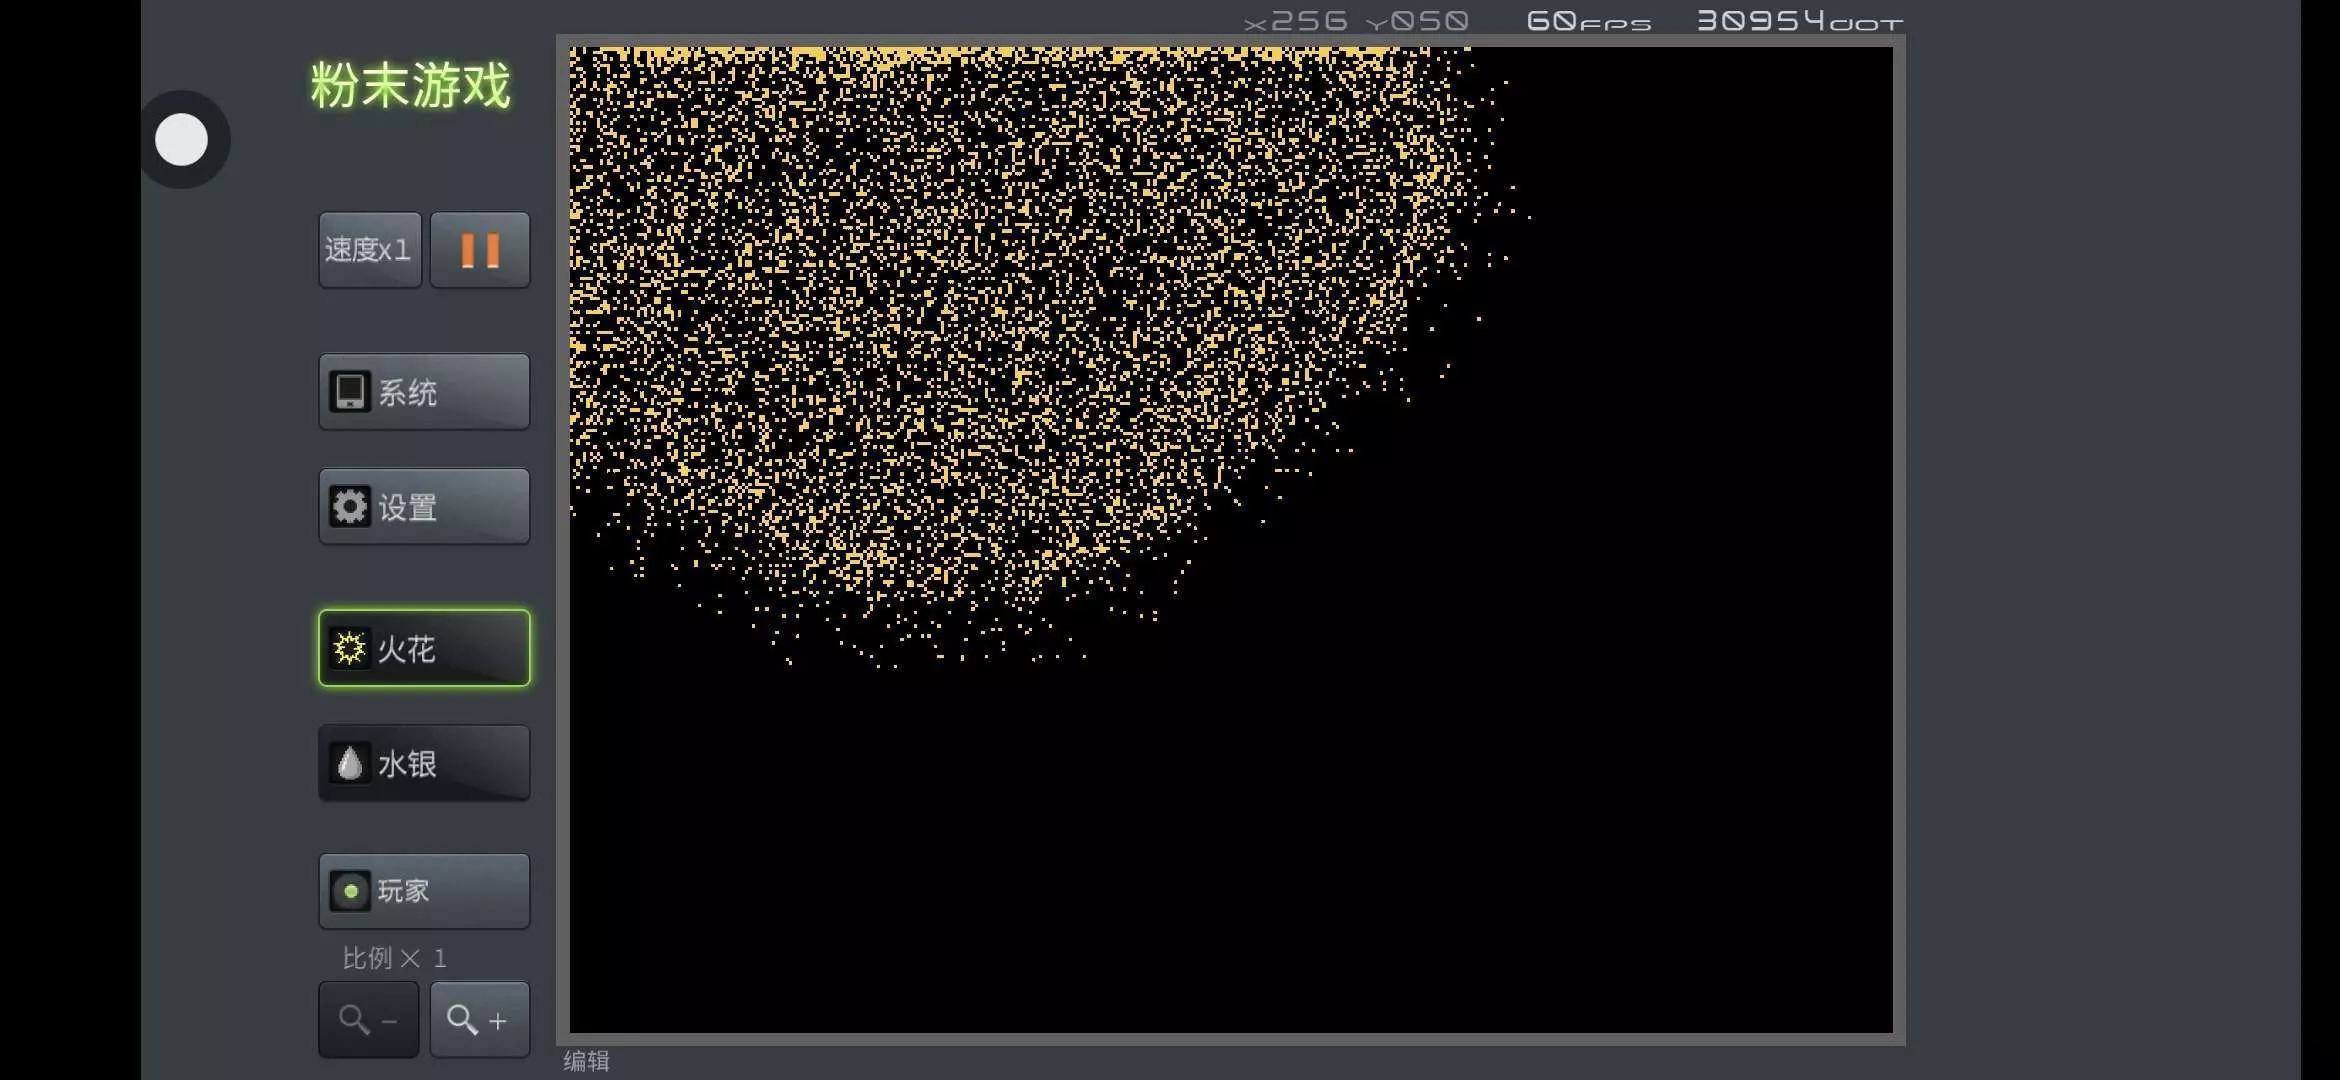Click the gear icon on the 设置 button
The width and height of the screenshot is (2340, 1080).
pyautogui.click(x=350, y=507)
